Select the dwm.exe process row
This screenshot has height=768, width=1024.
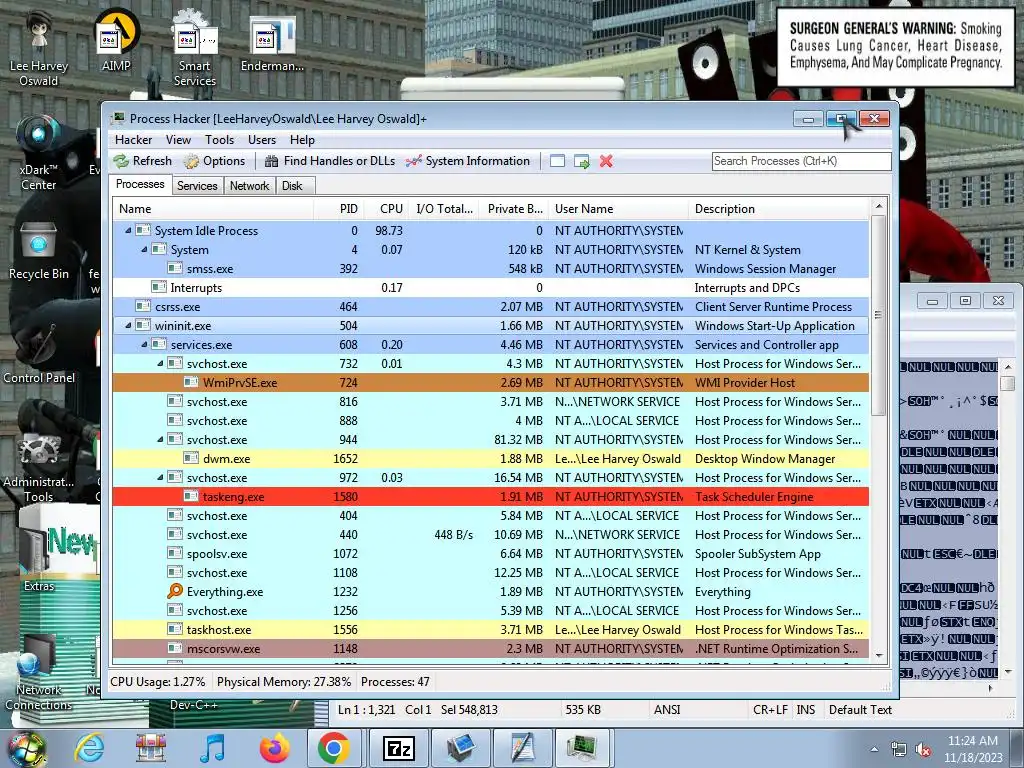pos(490,458)
